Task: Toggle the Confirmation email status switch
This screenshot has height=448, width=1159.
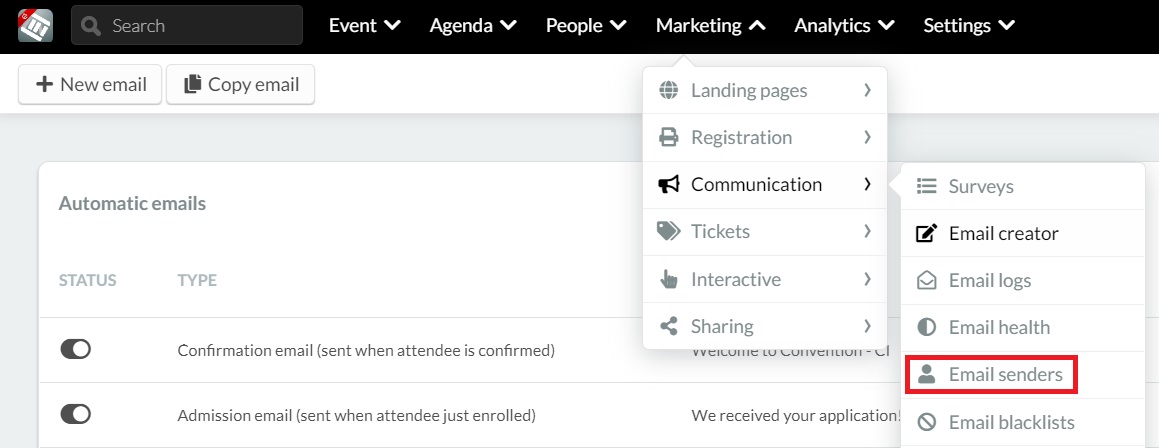Action: point(75,349)
